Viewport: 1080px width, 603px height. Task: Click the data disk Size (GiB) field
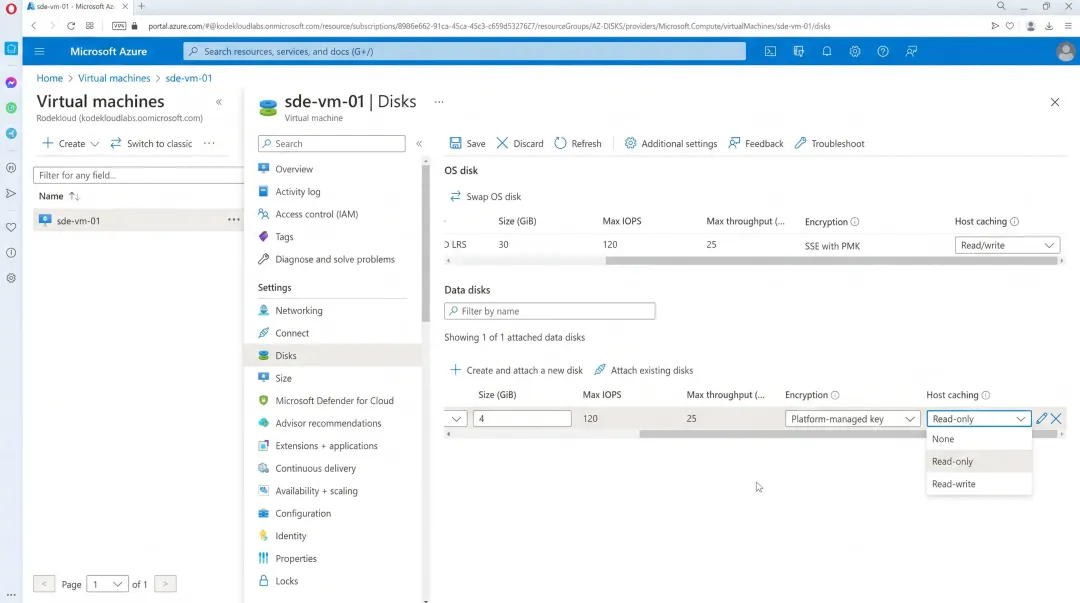click(522, 418)
